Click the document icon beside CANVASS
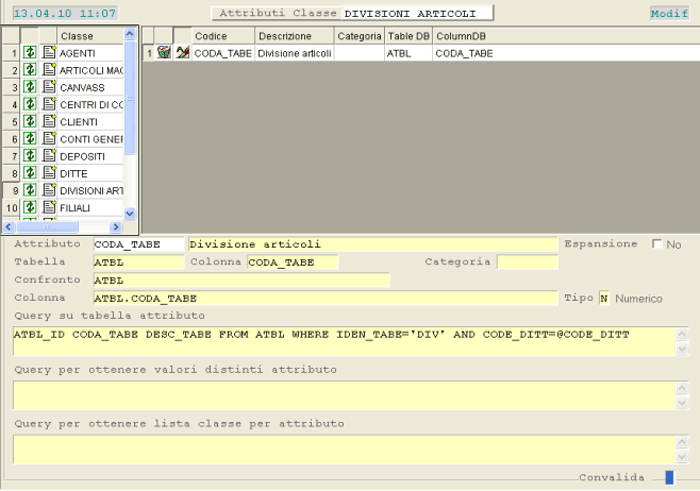The width and height of the screenshot is (700, 491). pos(48,87)
